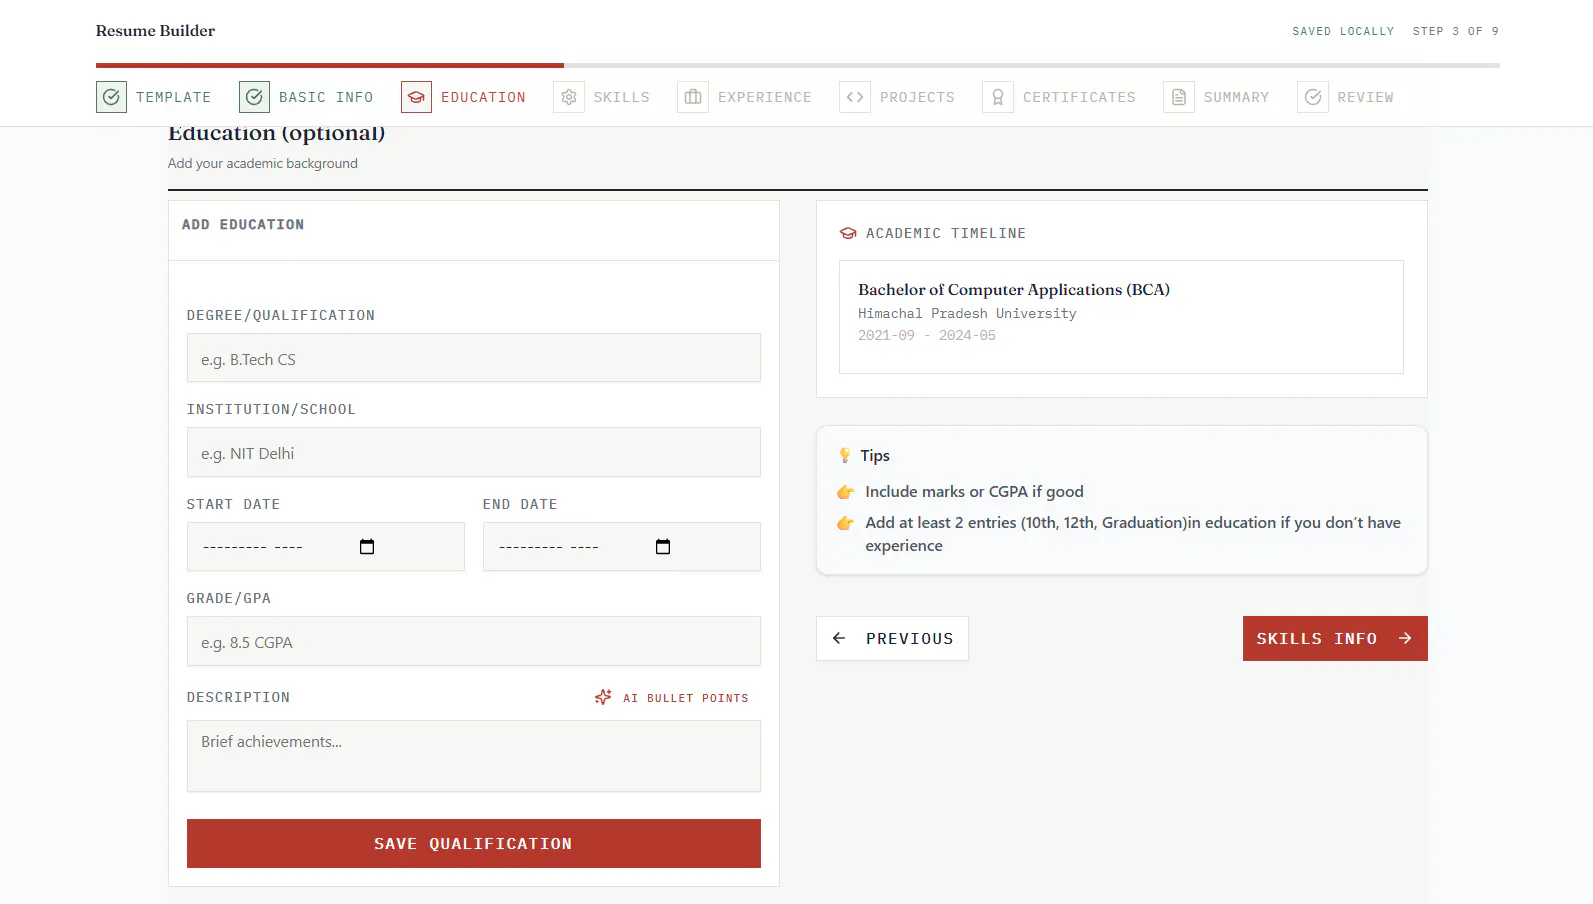Click inside the End Date field
The height and width of the screenshot is (904, 1593).
(x=622, y=547)
